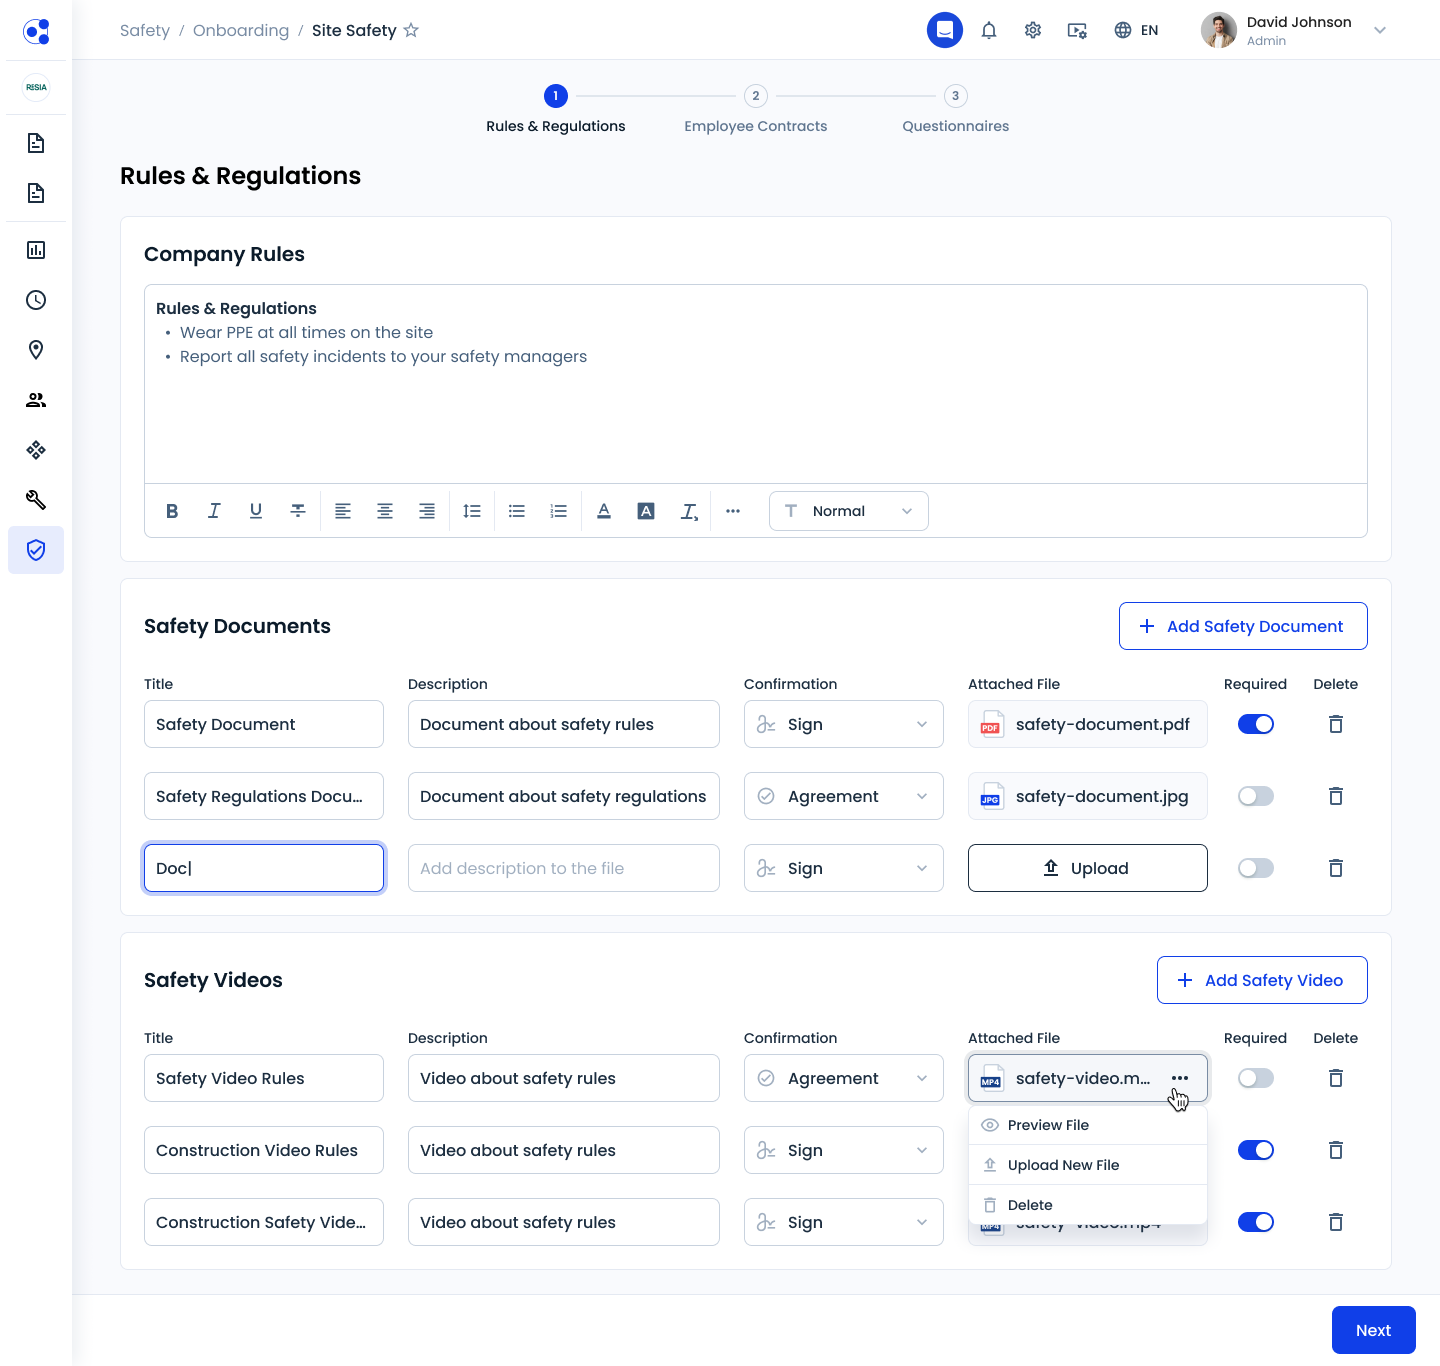The height and width of the screenshot is (1366, 1440).
Task: Delete the Safety Document row
Action: point(1336,724)
